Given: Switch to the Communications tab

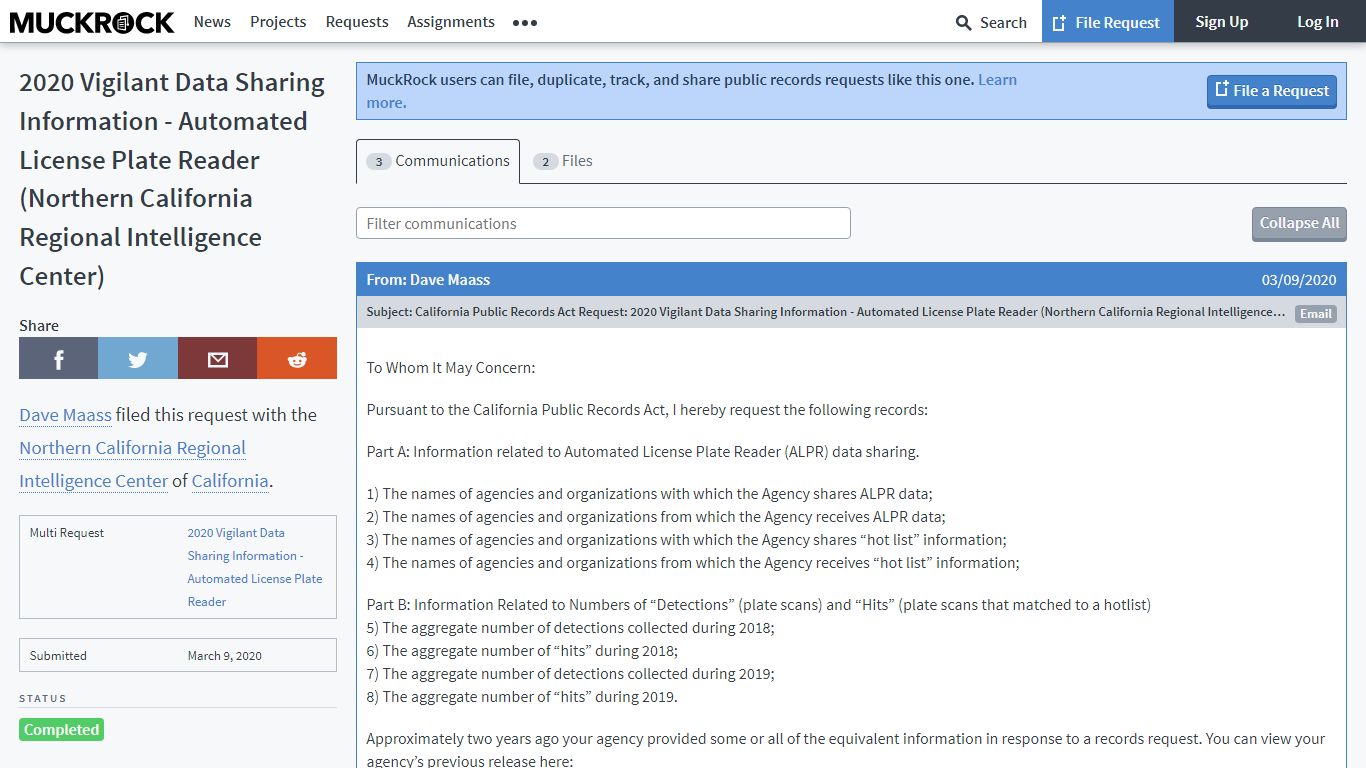Looking at the screenshot, I should click(438, 161).
